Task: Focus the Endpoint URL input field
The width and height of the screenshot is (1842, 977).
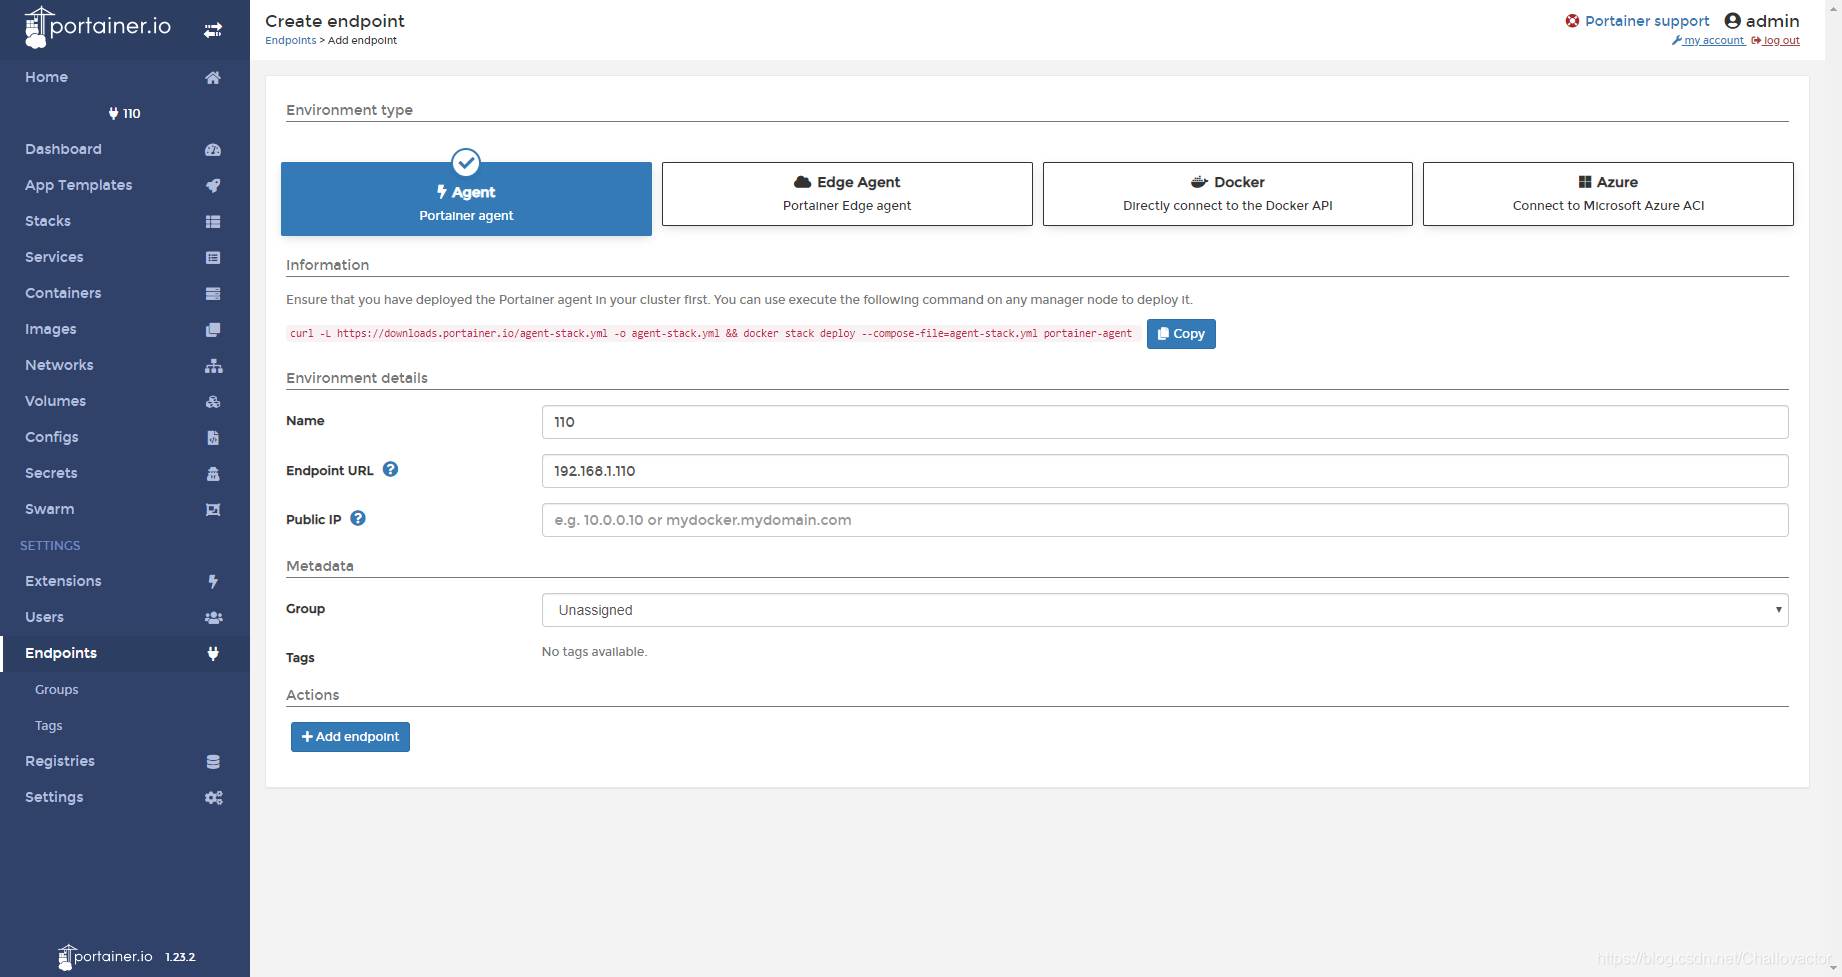Action: (1165, 471)
